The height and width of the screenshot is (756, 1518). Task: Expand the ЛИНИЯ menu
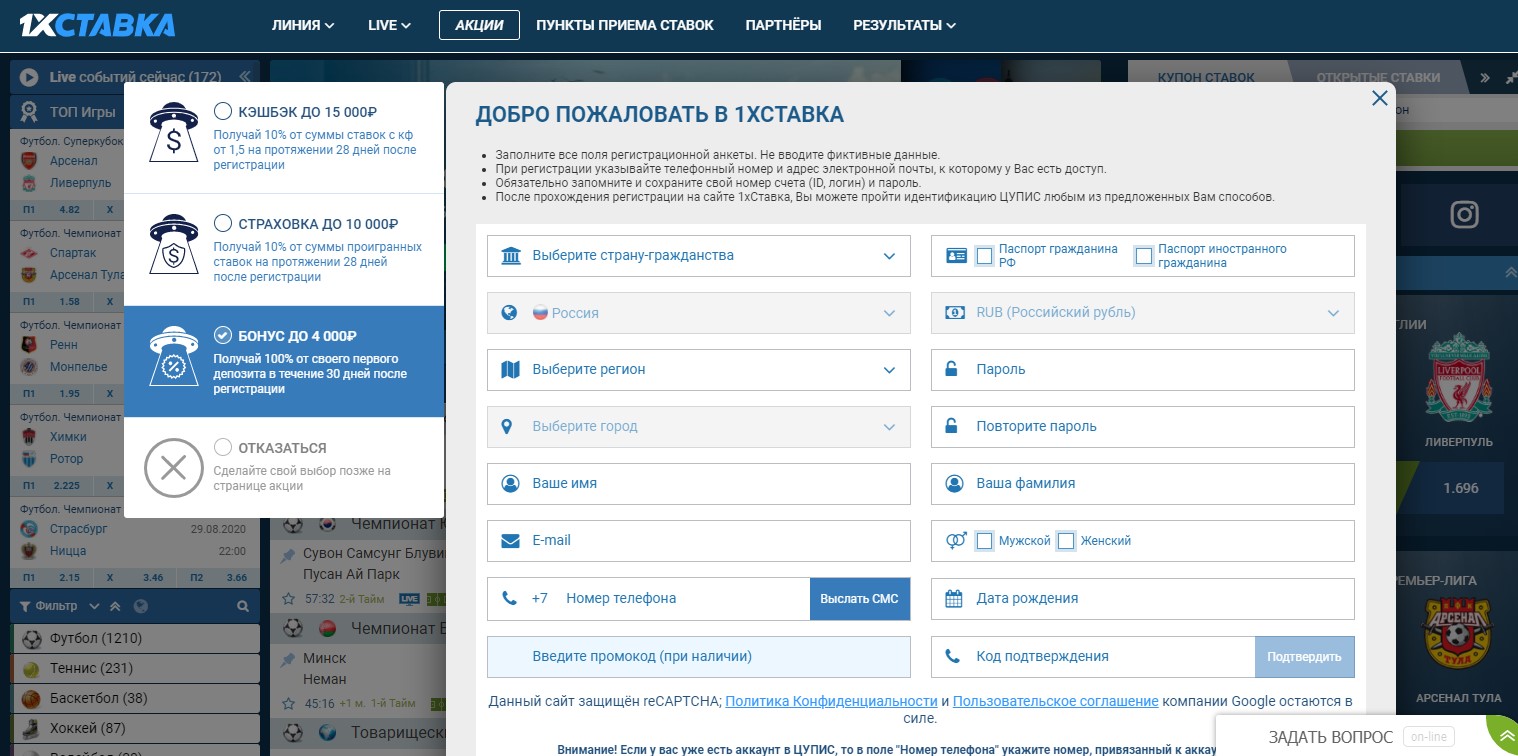(x=303, y=25)
